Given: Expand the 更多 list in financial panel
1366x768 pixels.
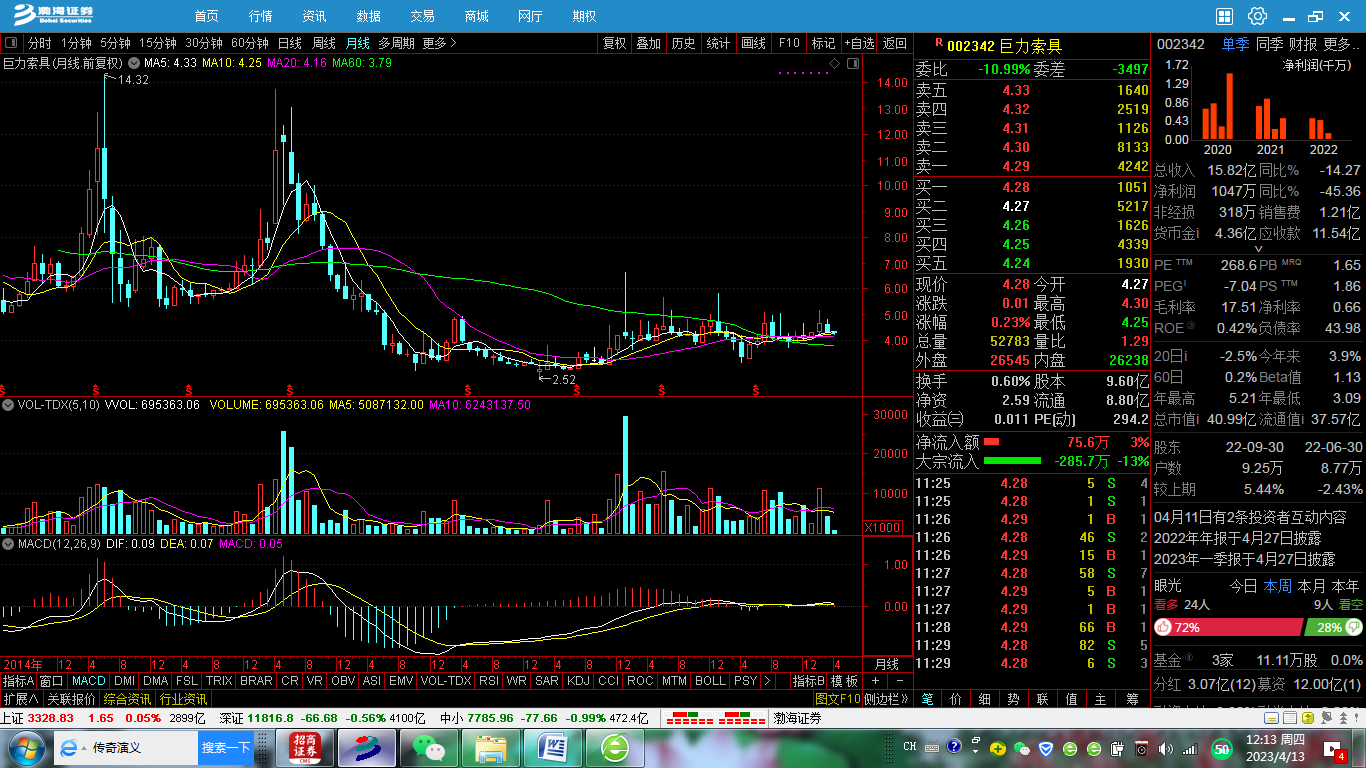Looking at the screenshot, I should click(x=1342, y=44).
